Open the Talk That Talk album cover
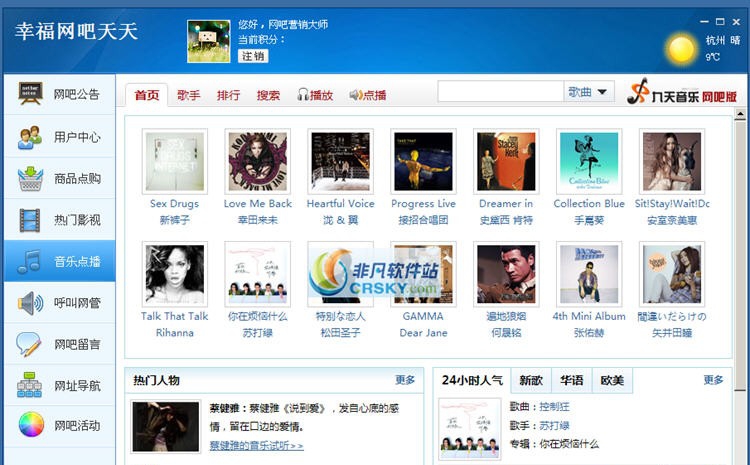 pos(175,274)
